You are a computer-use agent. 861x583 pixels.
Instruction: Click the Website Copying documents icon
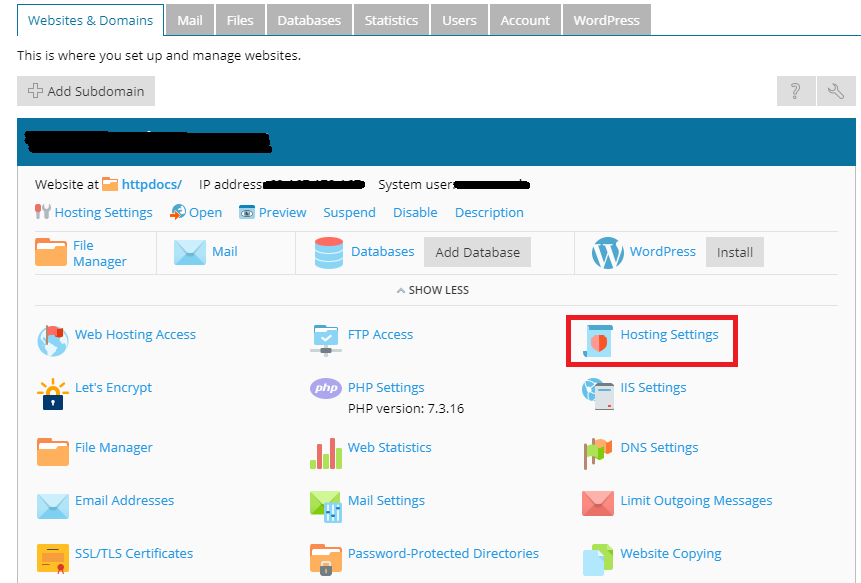598,559
